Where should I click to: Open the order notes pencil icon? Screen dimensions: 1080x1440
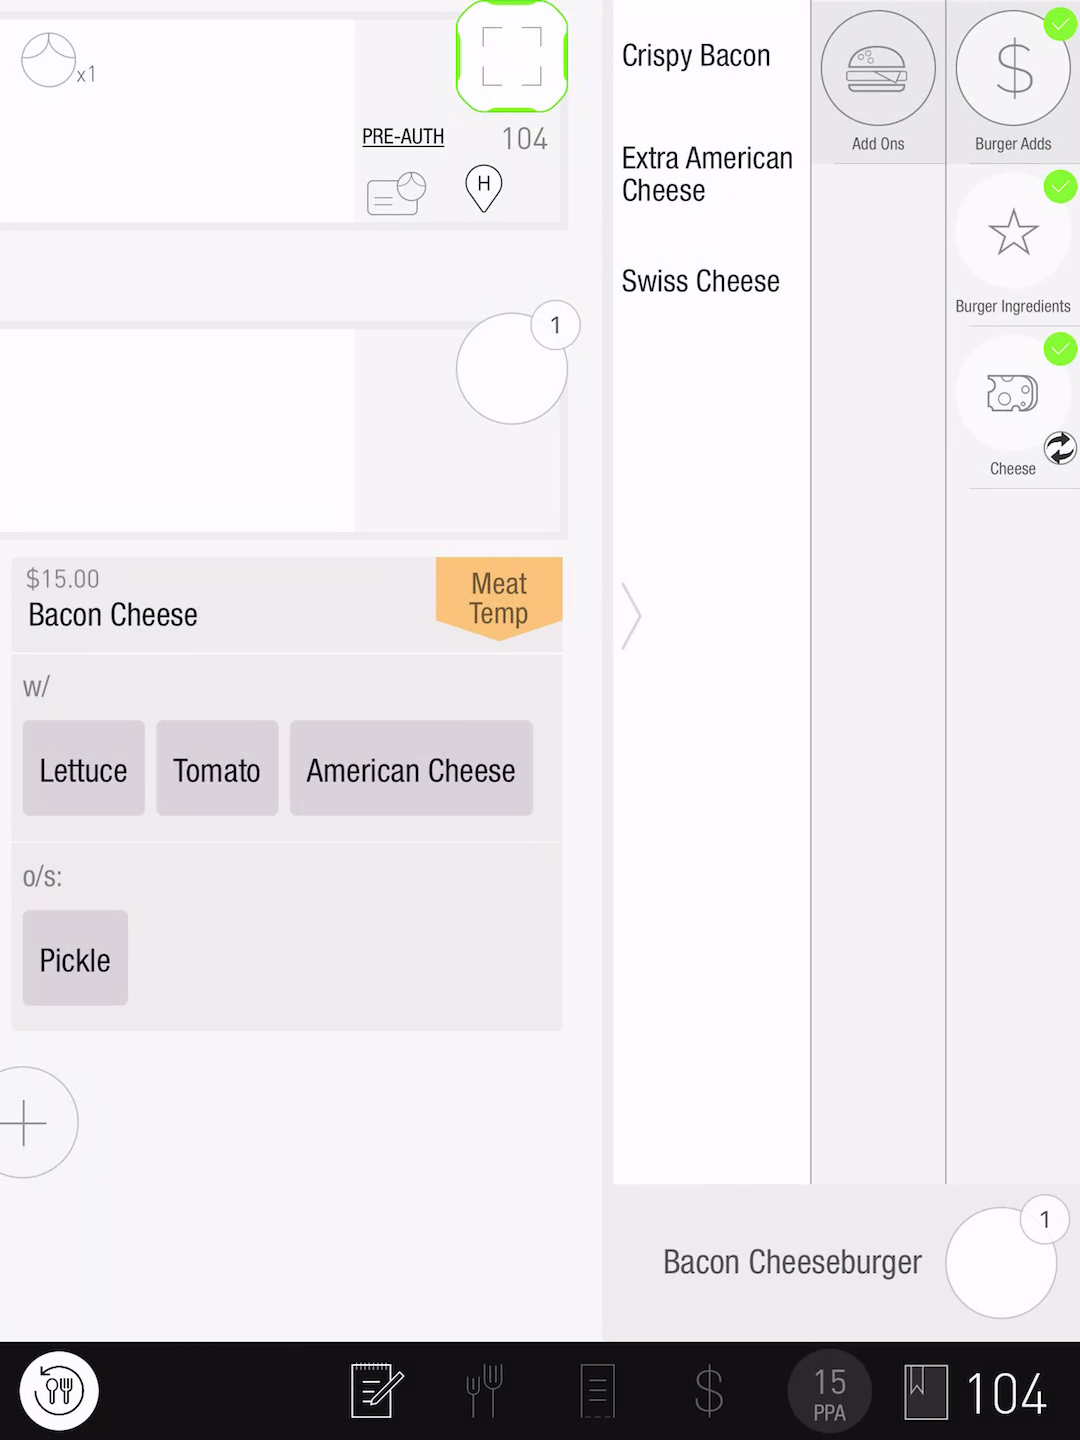(x=376, y=1390)
